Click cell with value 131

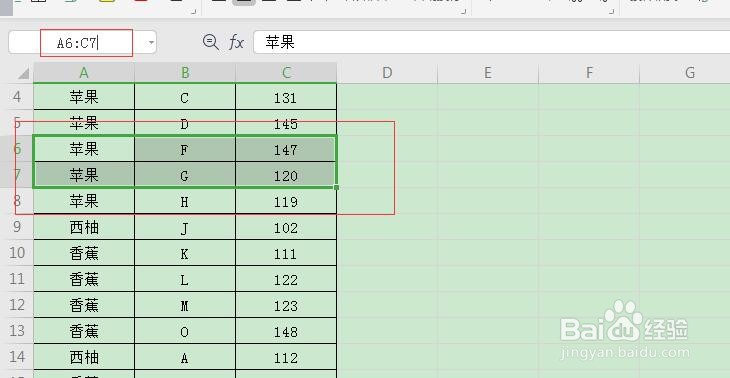(x=286, y=97)
